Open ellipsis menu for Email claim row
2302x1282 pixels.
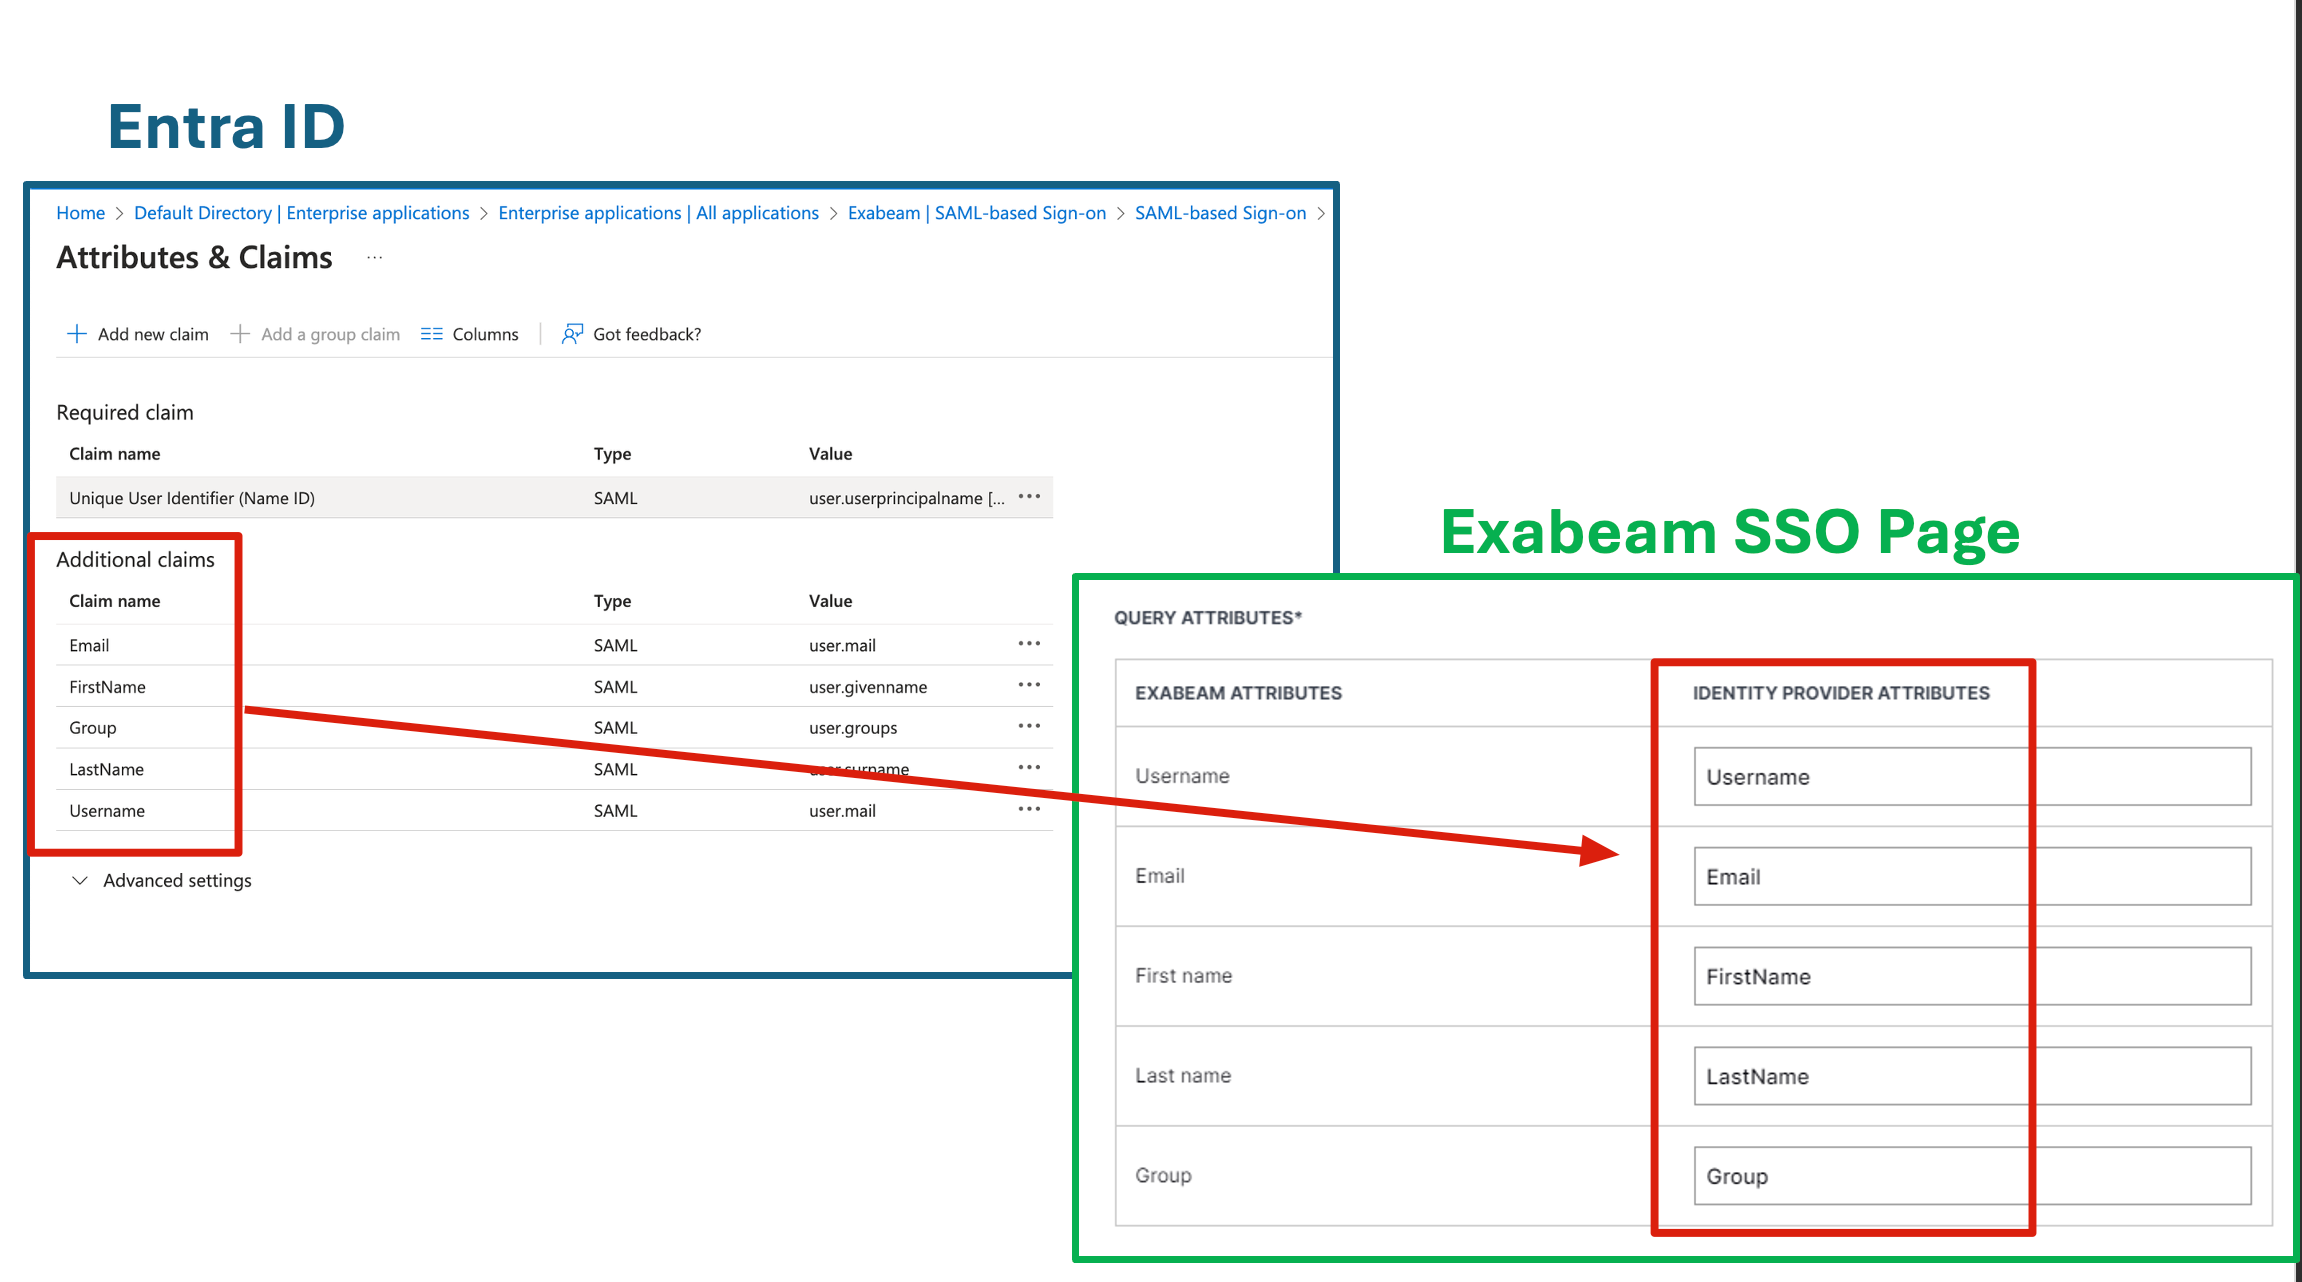pos(1029,644)
